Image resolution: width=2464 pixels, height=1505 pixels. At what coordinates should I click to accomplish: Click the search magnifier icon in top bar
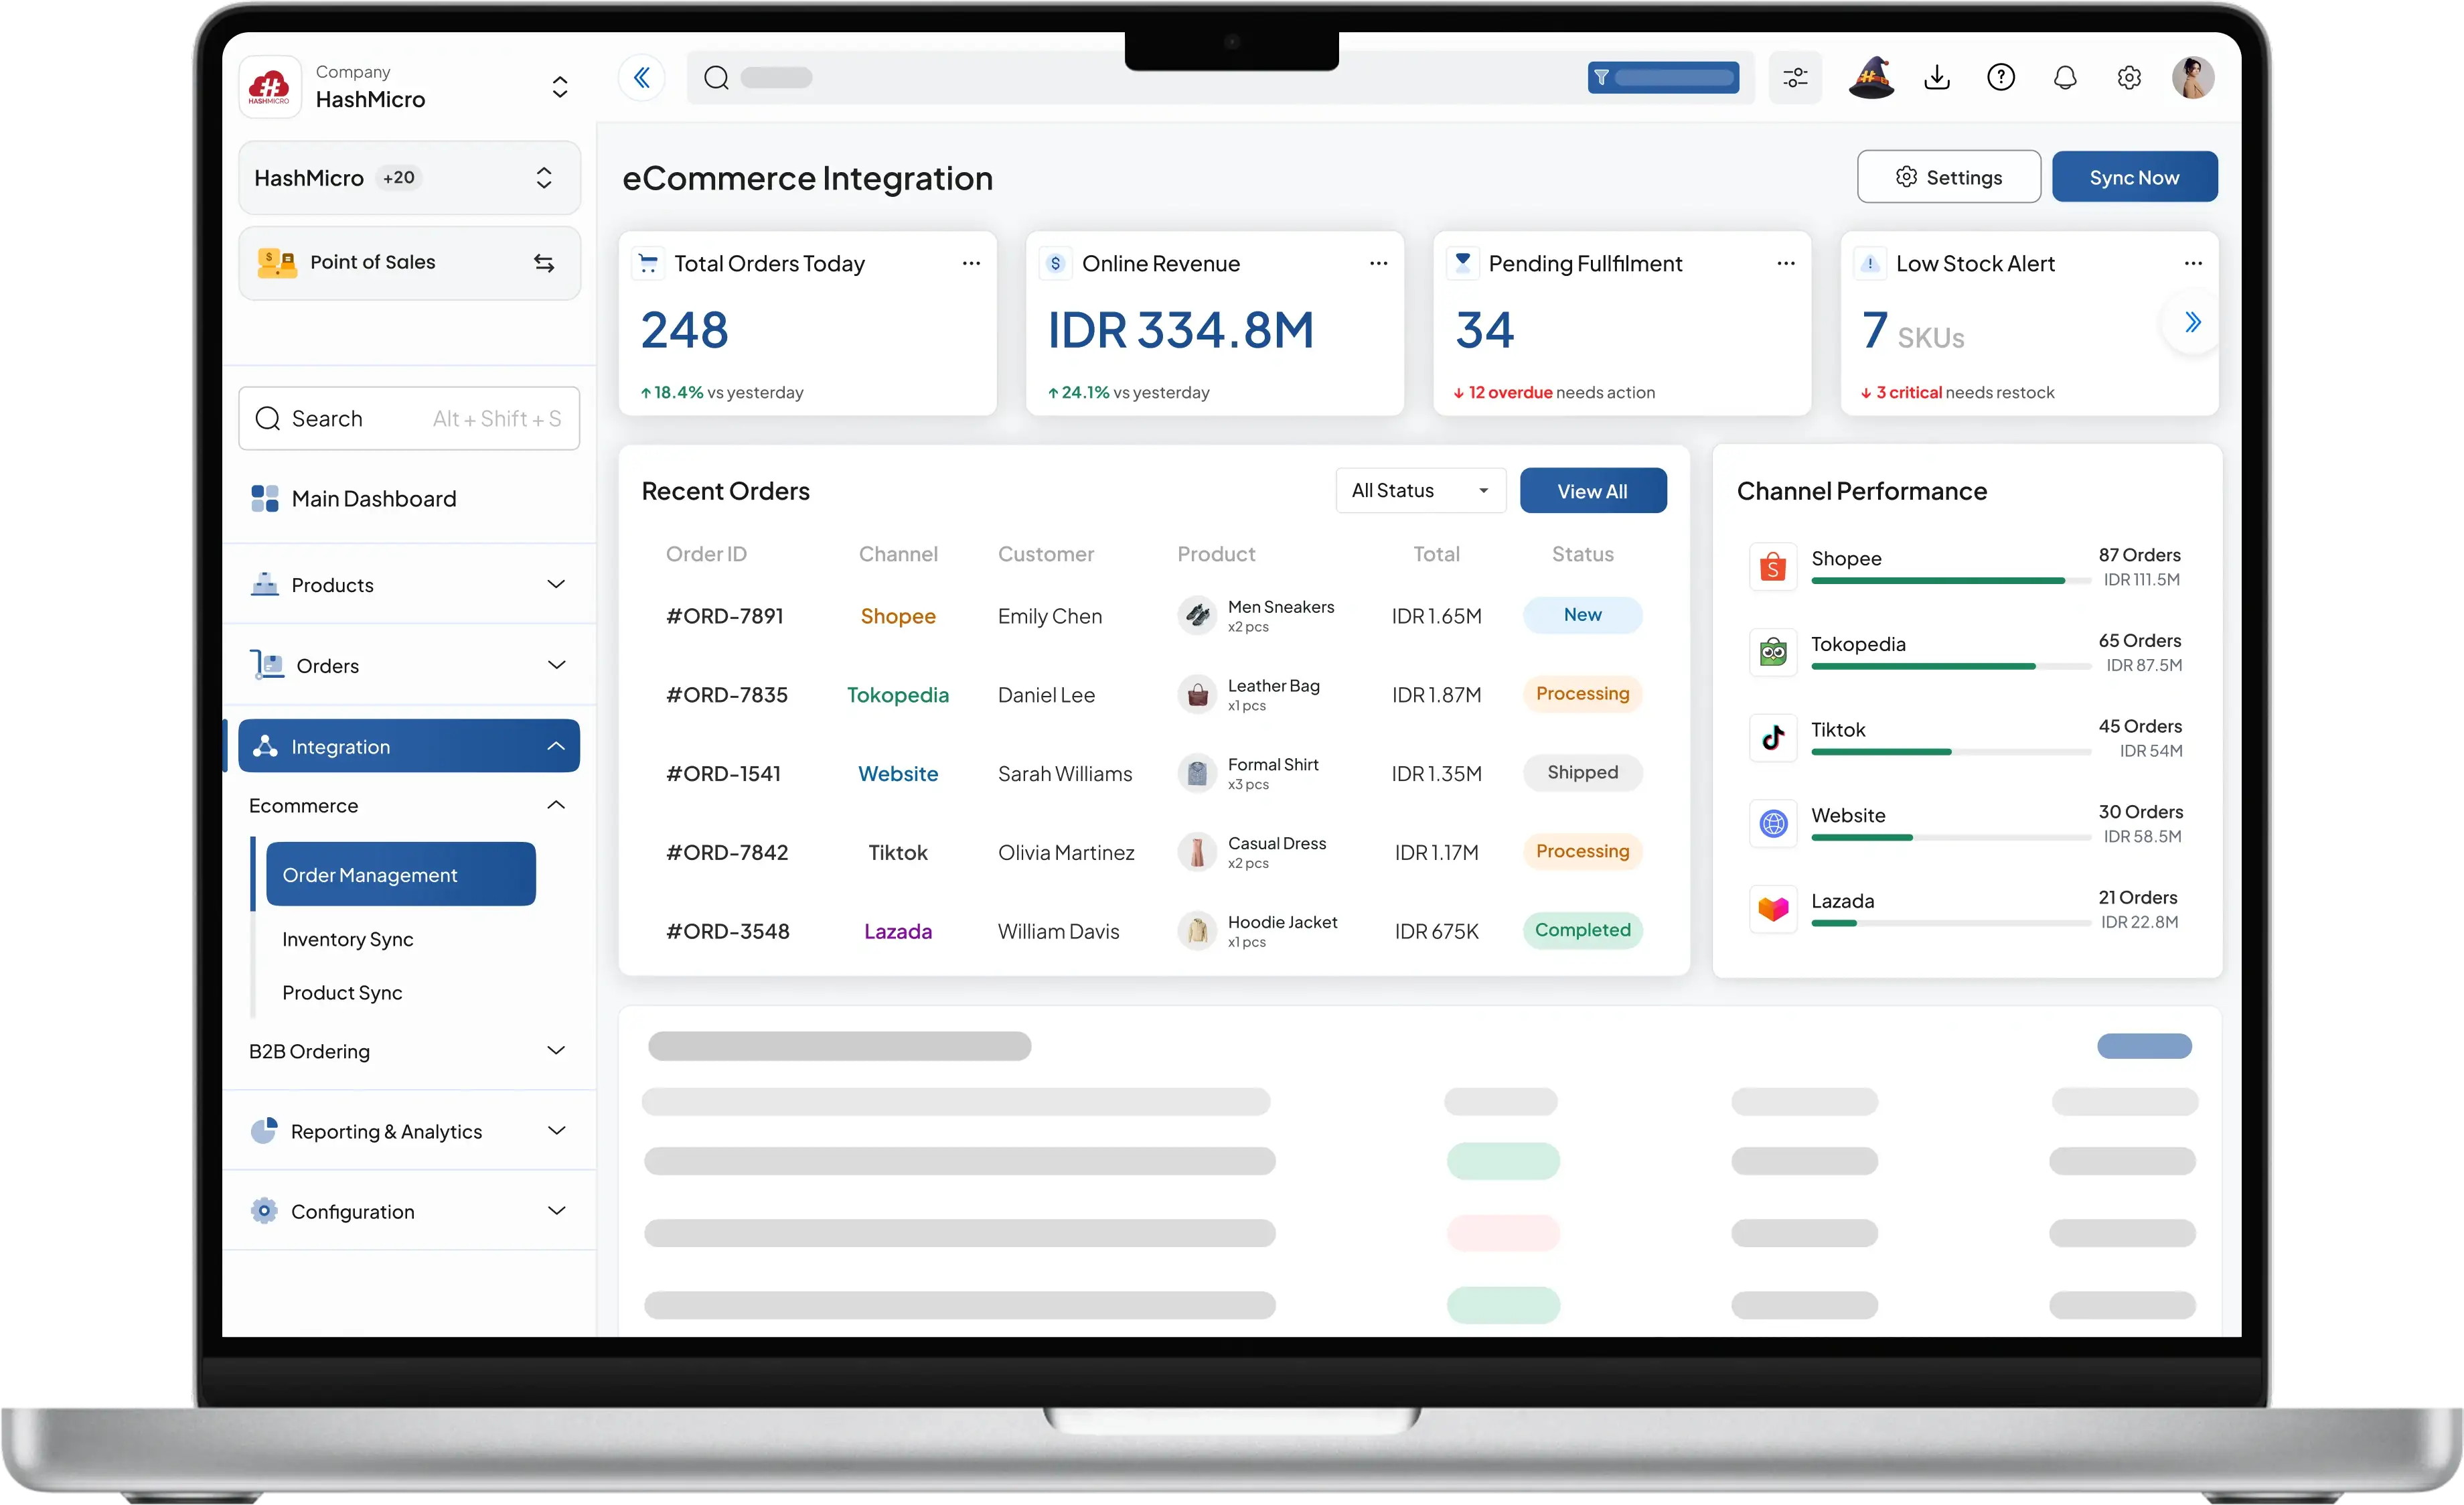pos(716,77)
